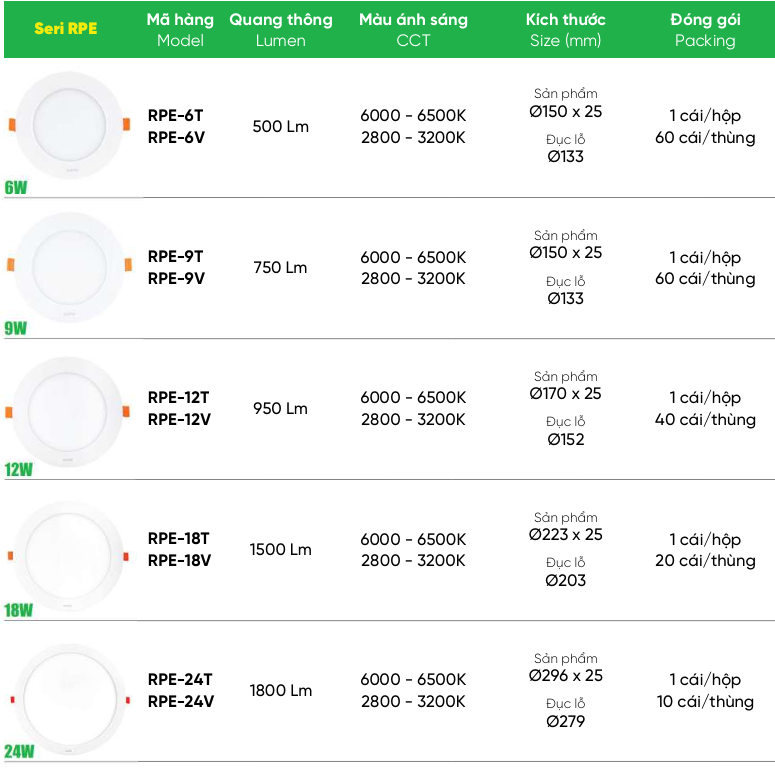
Task: Click the 40 cái/thùng packing text
Action: [x=705, y=420]
